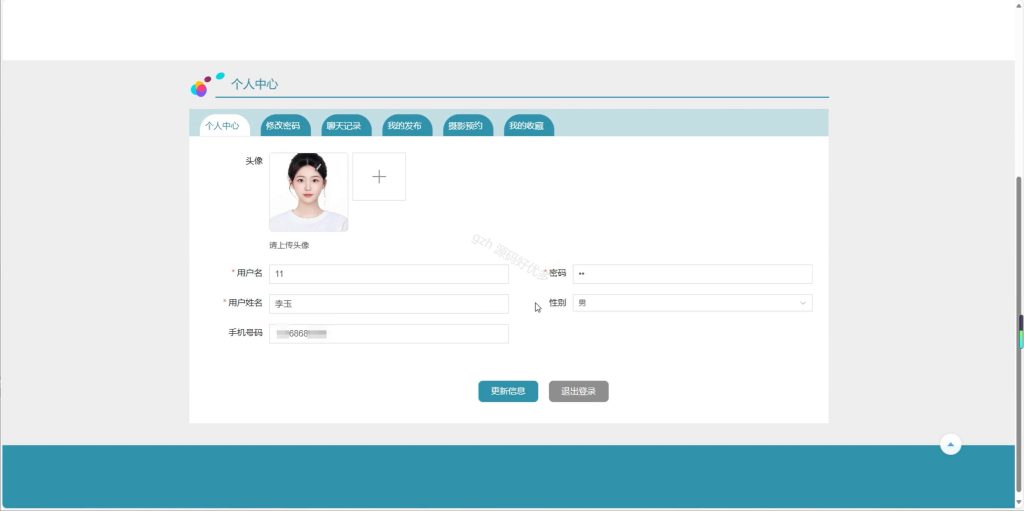Switch to the 个人中心 tab
This screenshot has width=1024, height=511.
tap(222, 125)
